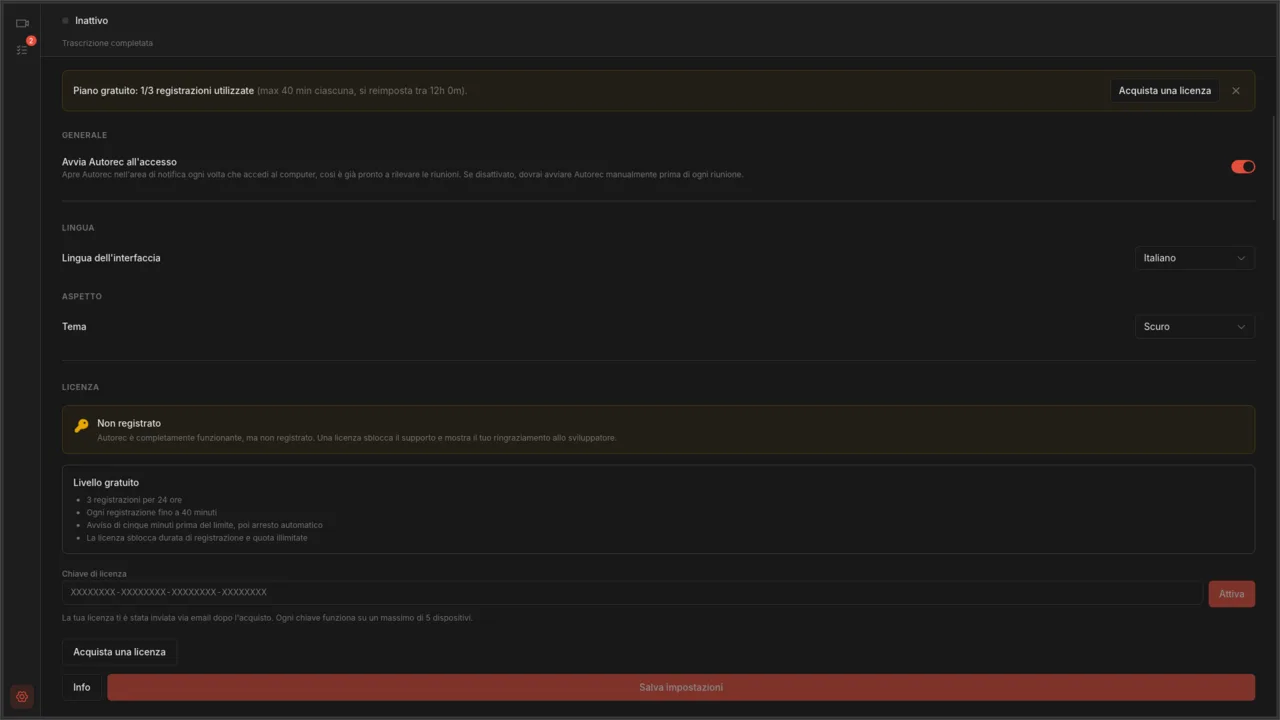Open the recordings camera icon in sidebar
The width and height of the screenshot is (1280, 720).
pyautogui.click(x=22, y=23)
